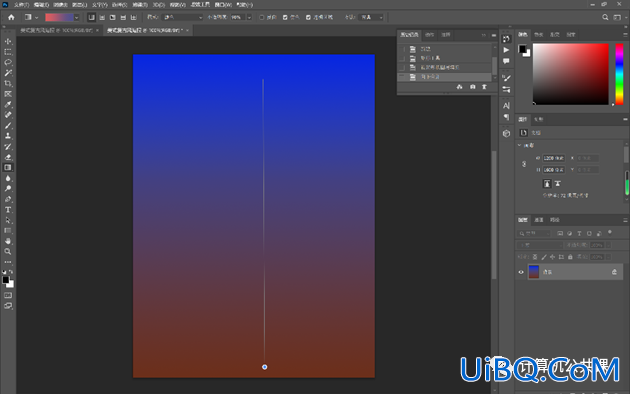Open the File menu
Screen dimensions: 630x394
click(x=21, y=5)
